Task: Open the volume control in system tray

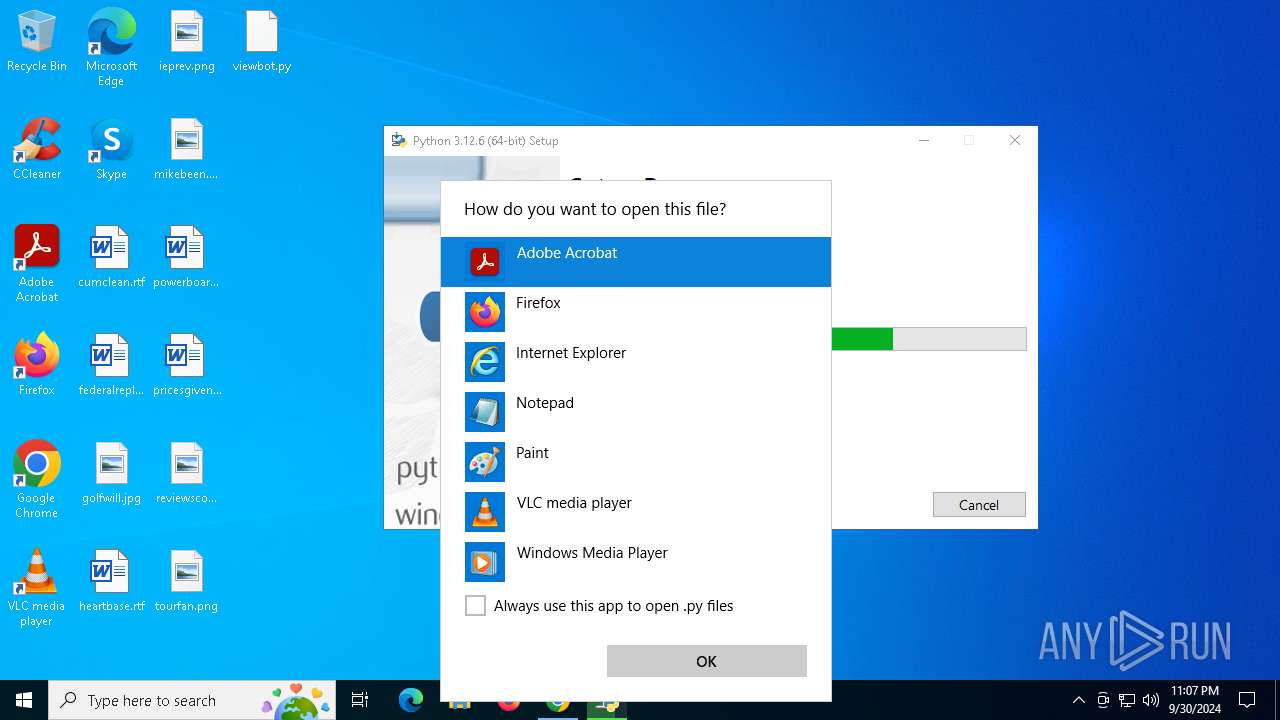Action: [x=1151, y=700]
